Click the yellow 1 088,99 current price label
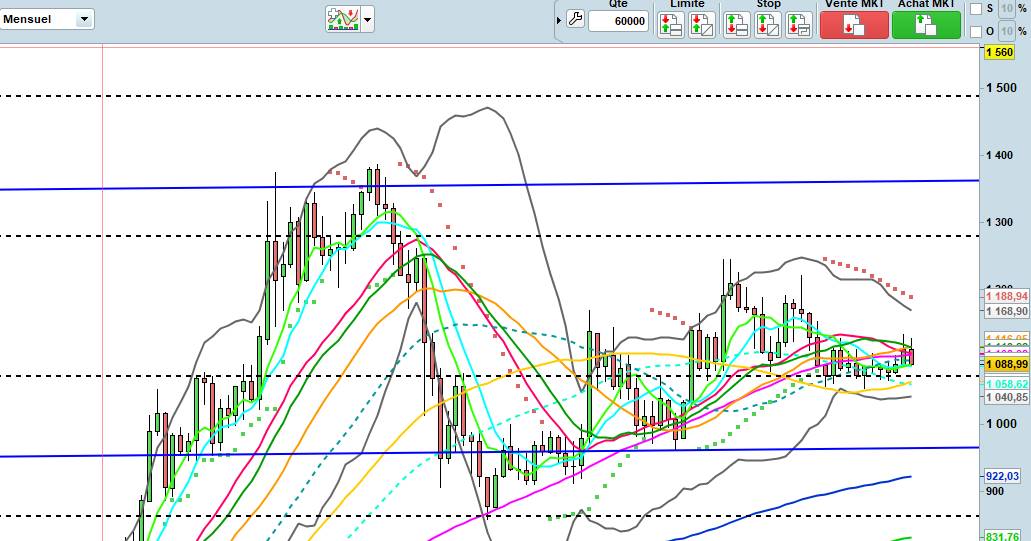Image resolution: width=1031 pixels, height=541 pixels. pos(1006,366)
